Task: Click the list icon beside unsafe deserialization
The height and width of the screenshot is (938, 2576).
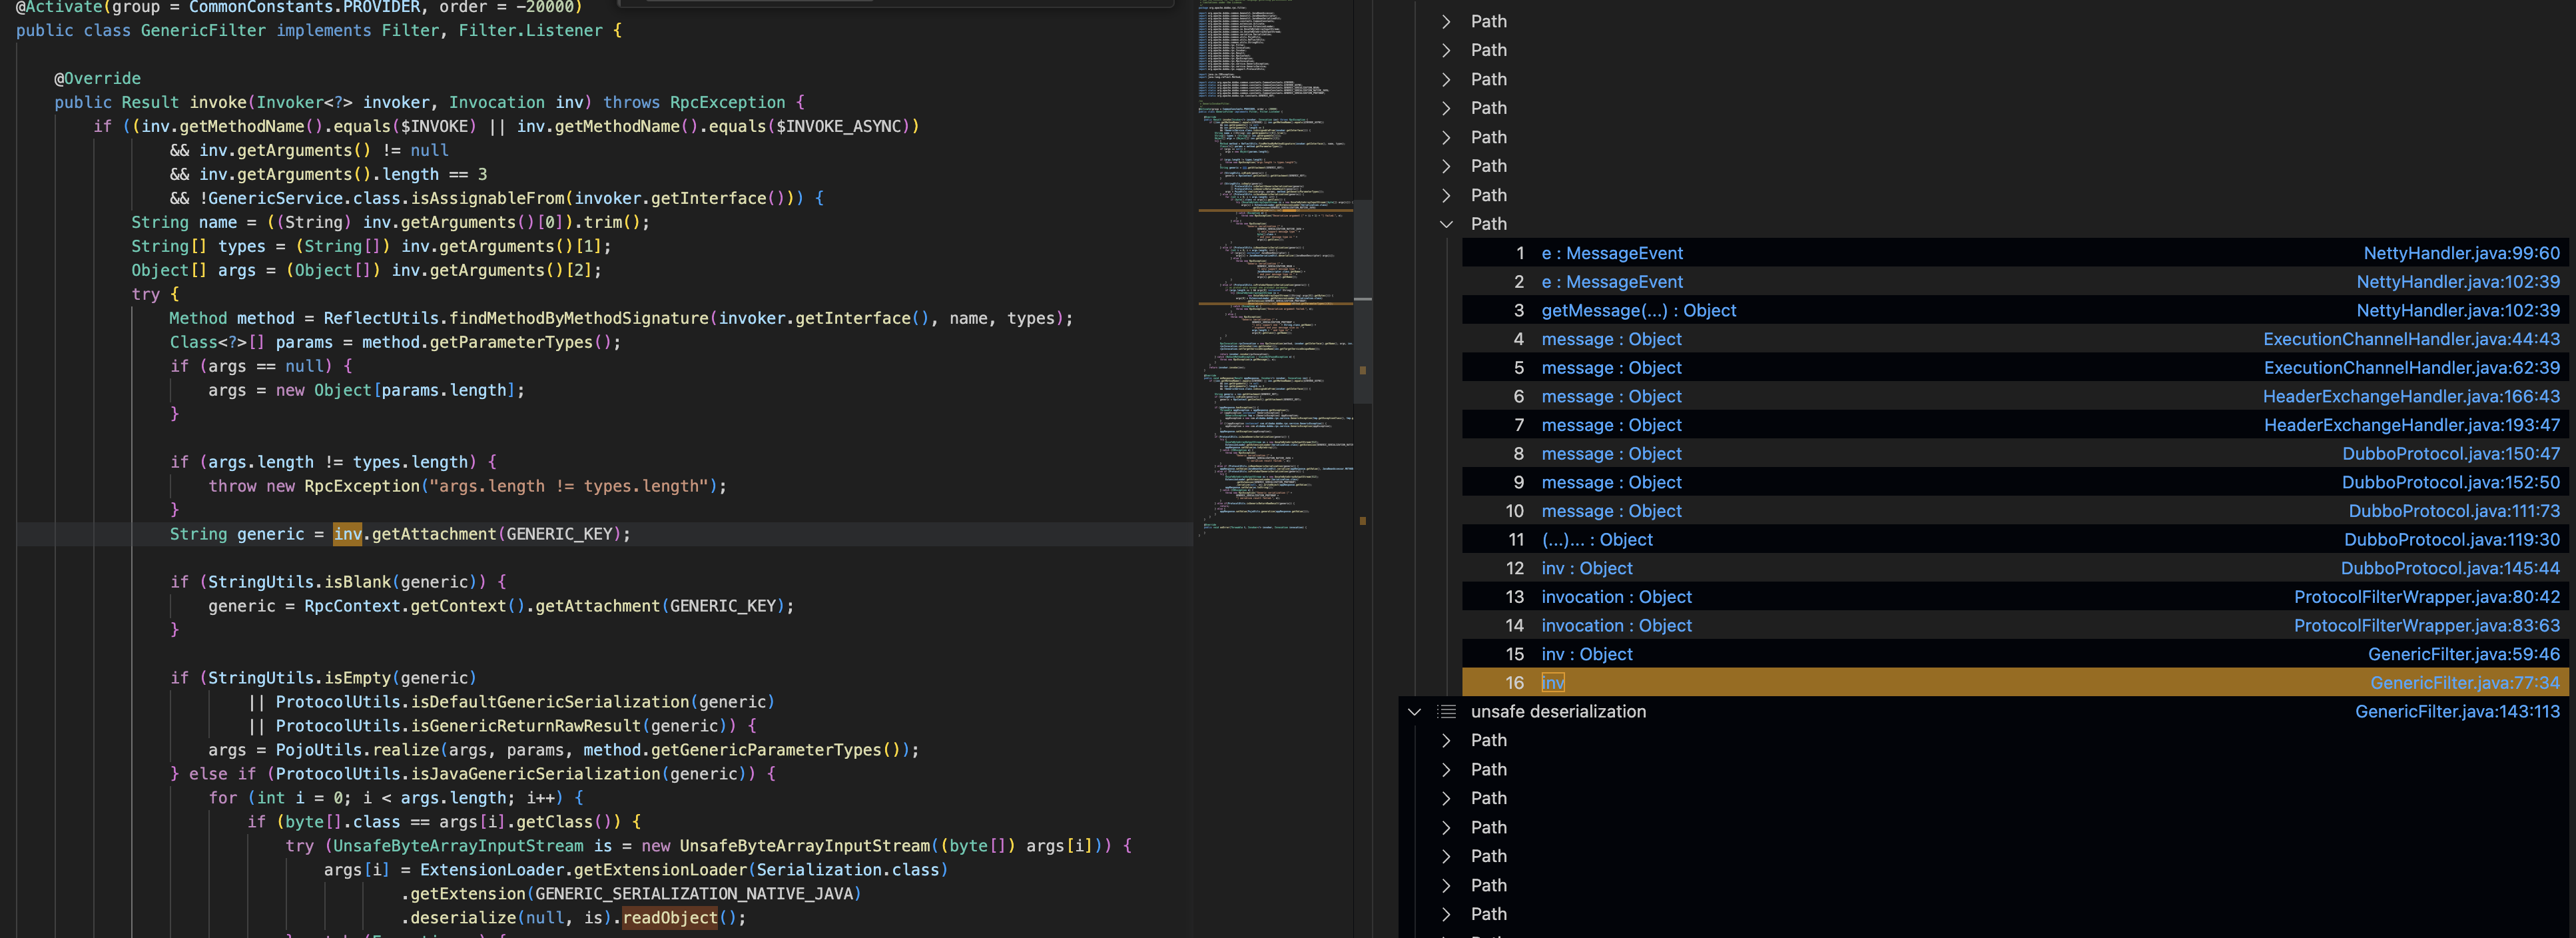Action: (x=1446, y=712)
